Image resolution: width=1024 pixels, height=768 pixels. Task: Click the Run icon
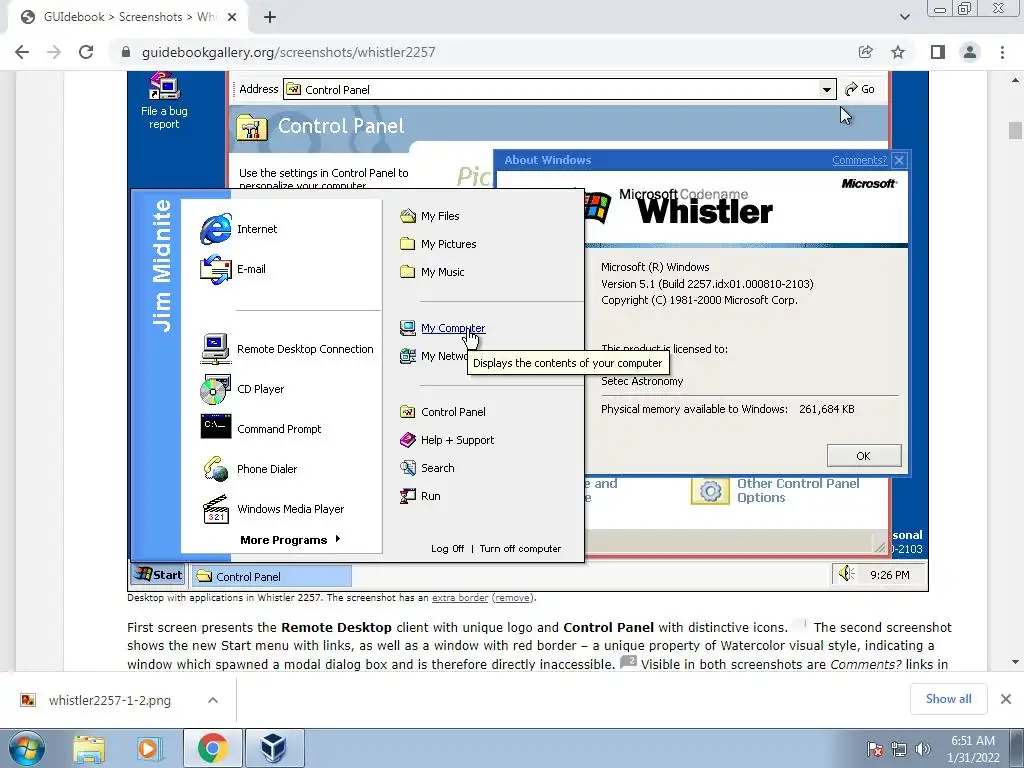coord(408,496)
